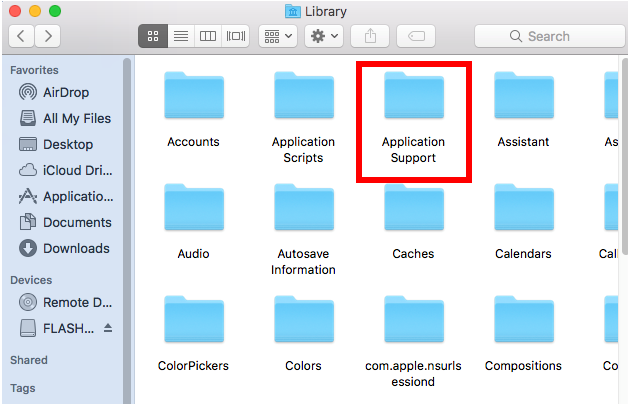Viewport: 628px width, 404px height.
Task: Select the Calendars folder
Action: 524,222
